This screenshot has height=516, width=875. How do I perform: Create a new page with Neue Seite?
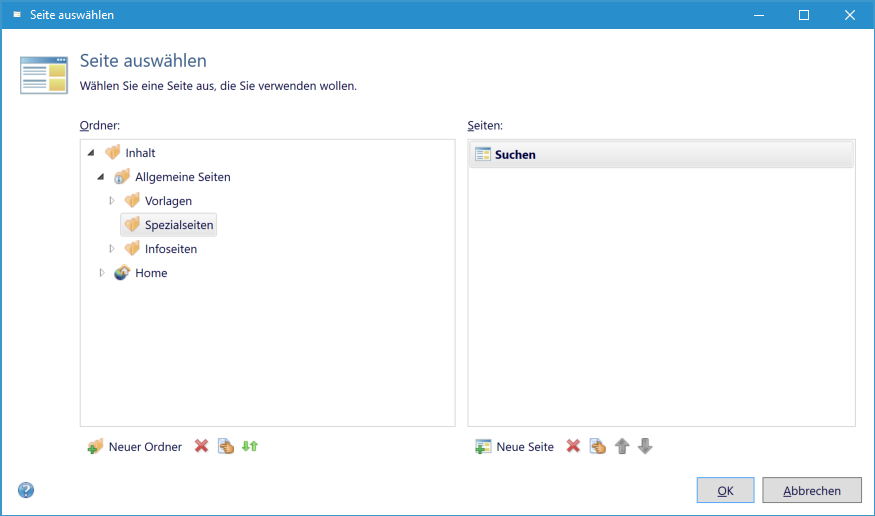pos(515,446)
